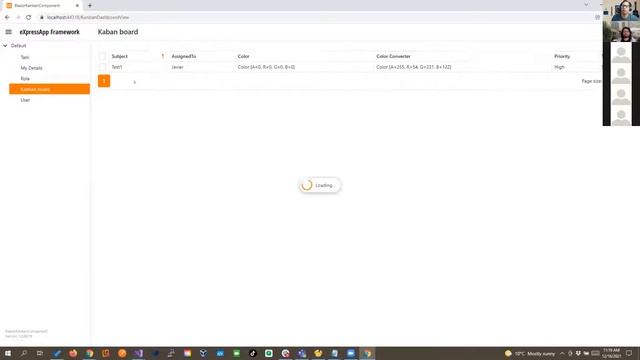The height and width of the screenshot is (360, 640).
Task: Open the browser tab search chevron
Action: tap(586, 5)
